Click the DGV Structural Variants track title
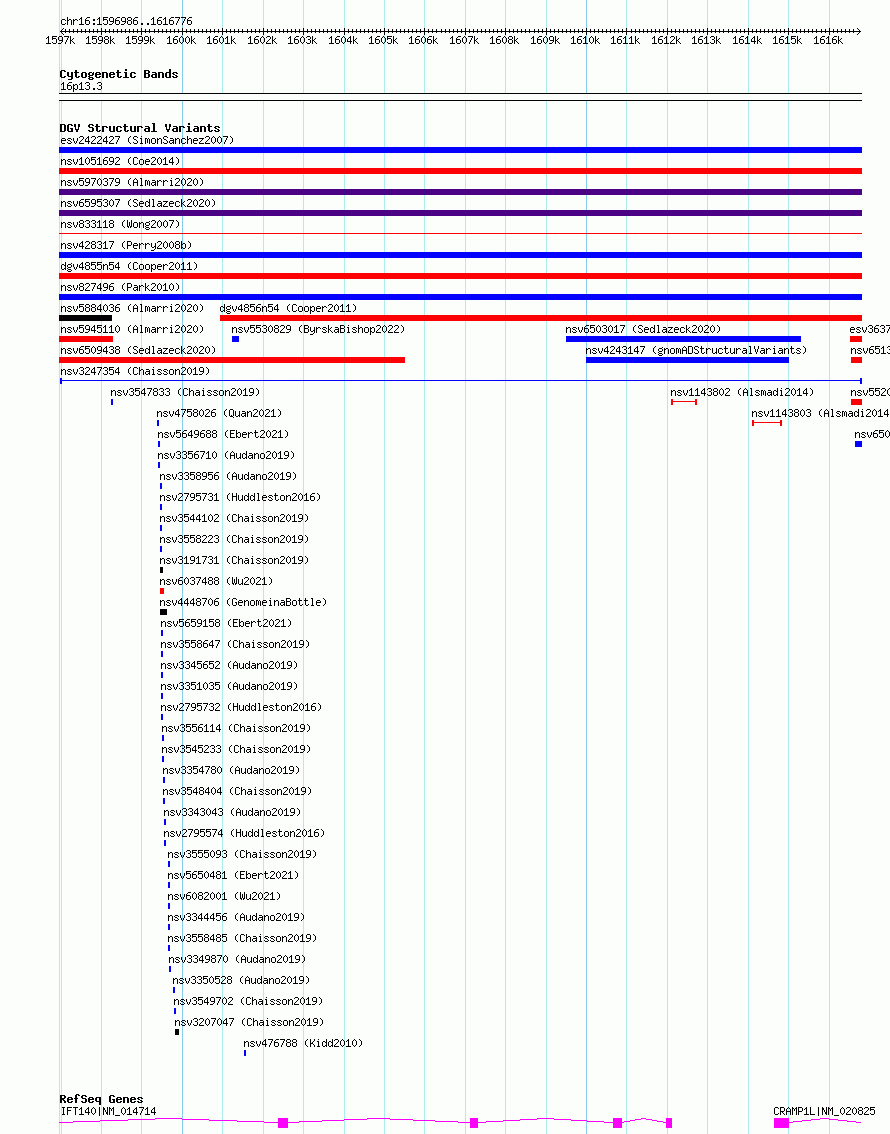Screen dimensions: 890x1134 pyautogui.click(x=140, y=127)
